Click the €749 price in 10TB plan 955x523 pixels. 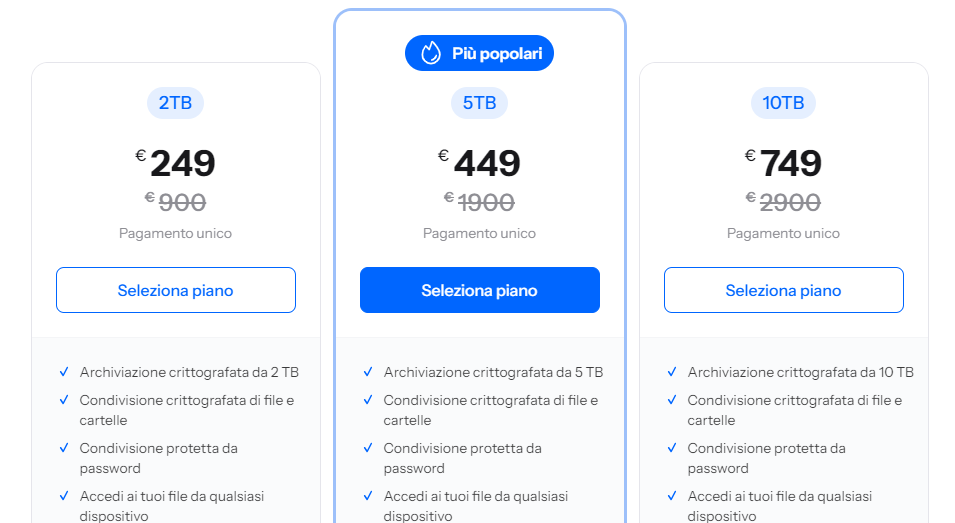pos(783,163)
